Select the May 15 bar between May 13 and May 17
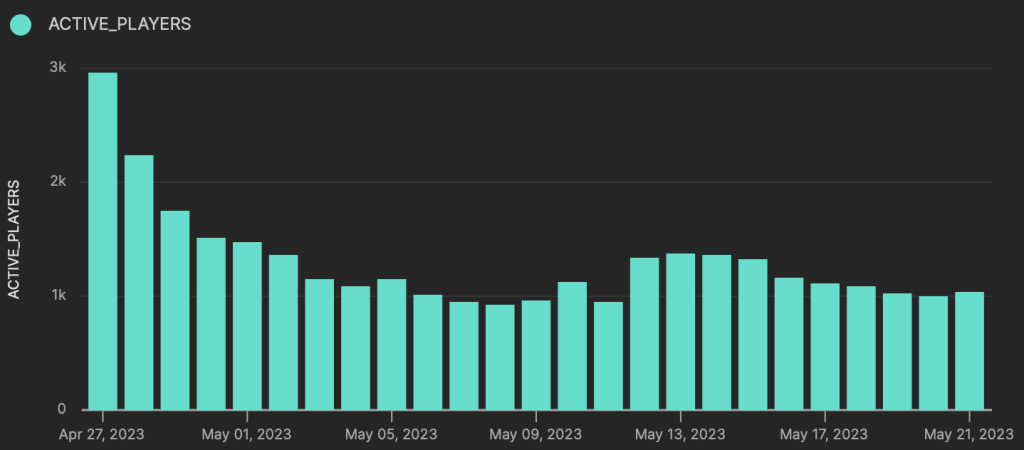 pos(753,334)
